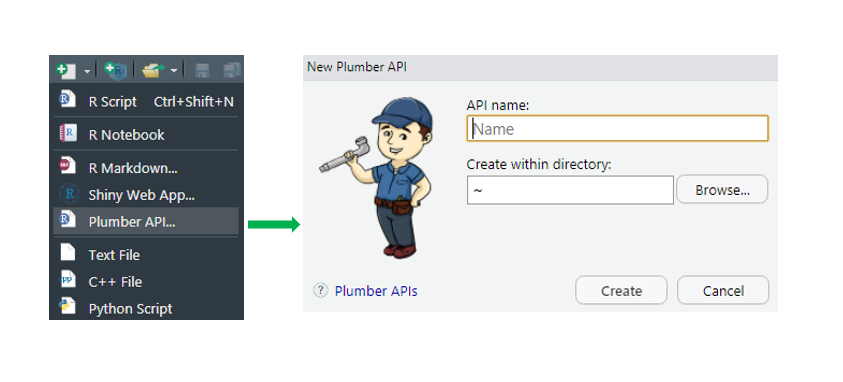This screenshot has height=382, width=843.
Task: Click the Browse... button
Action: [722, 190]
